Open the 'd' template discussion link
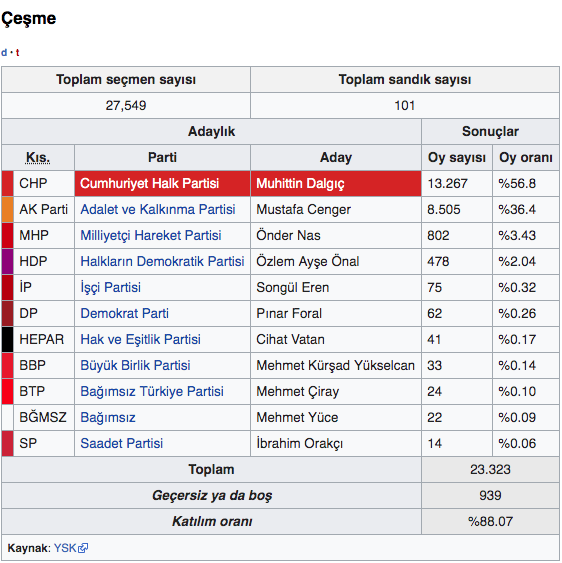 coord(4,52)
